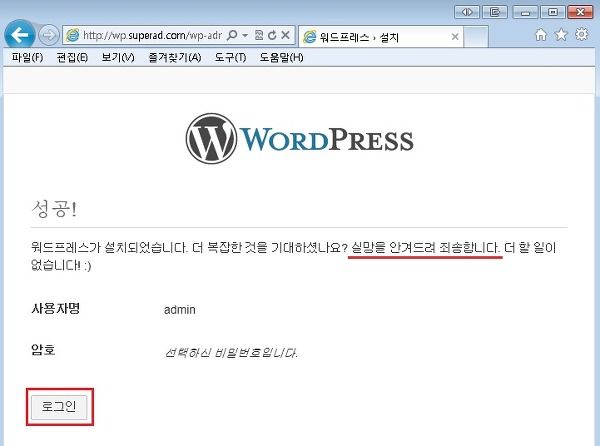Click the site icon in the address bar

[x=73, y=36]
